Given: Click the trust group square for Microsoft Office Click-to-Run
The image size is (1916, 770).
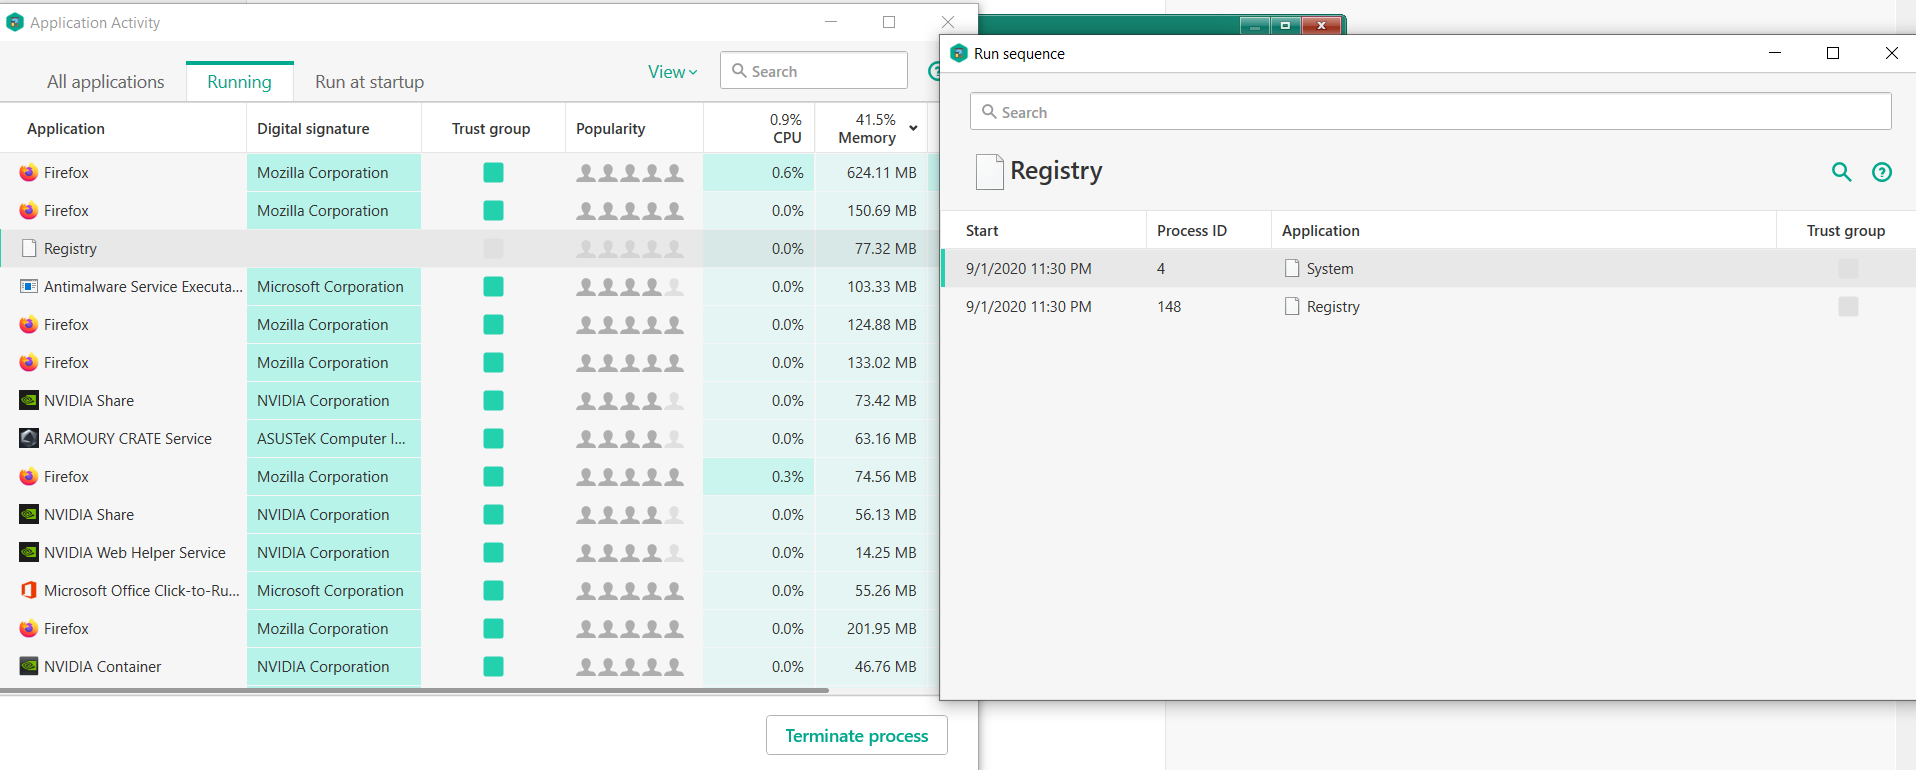Looking at the screenshot, I should pos(493,591).
